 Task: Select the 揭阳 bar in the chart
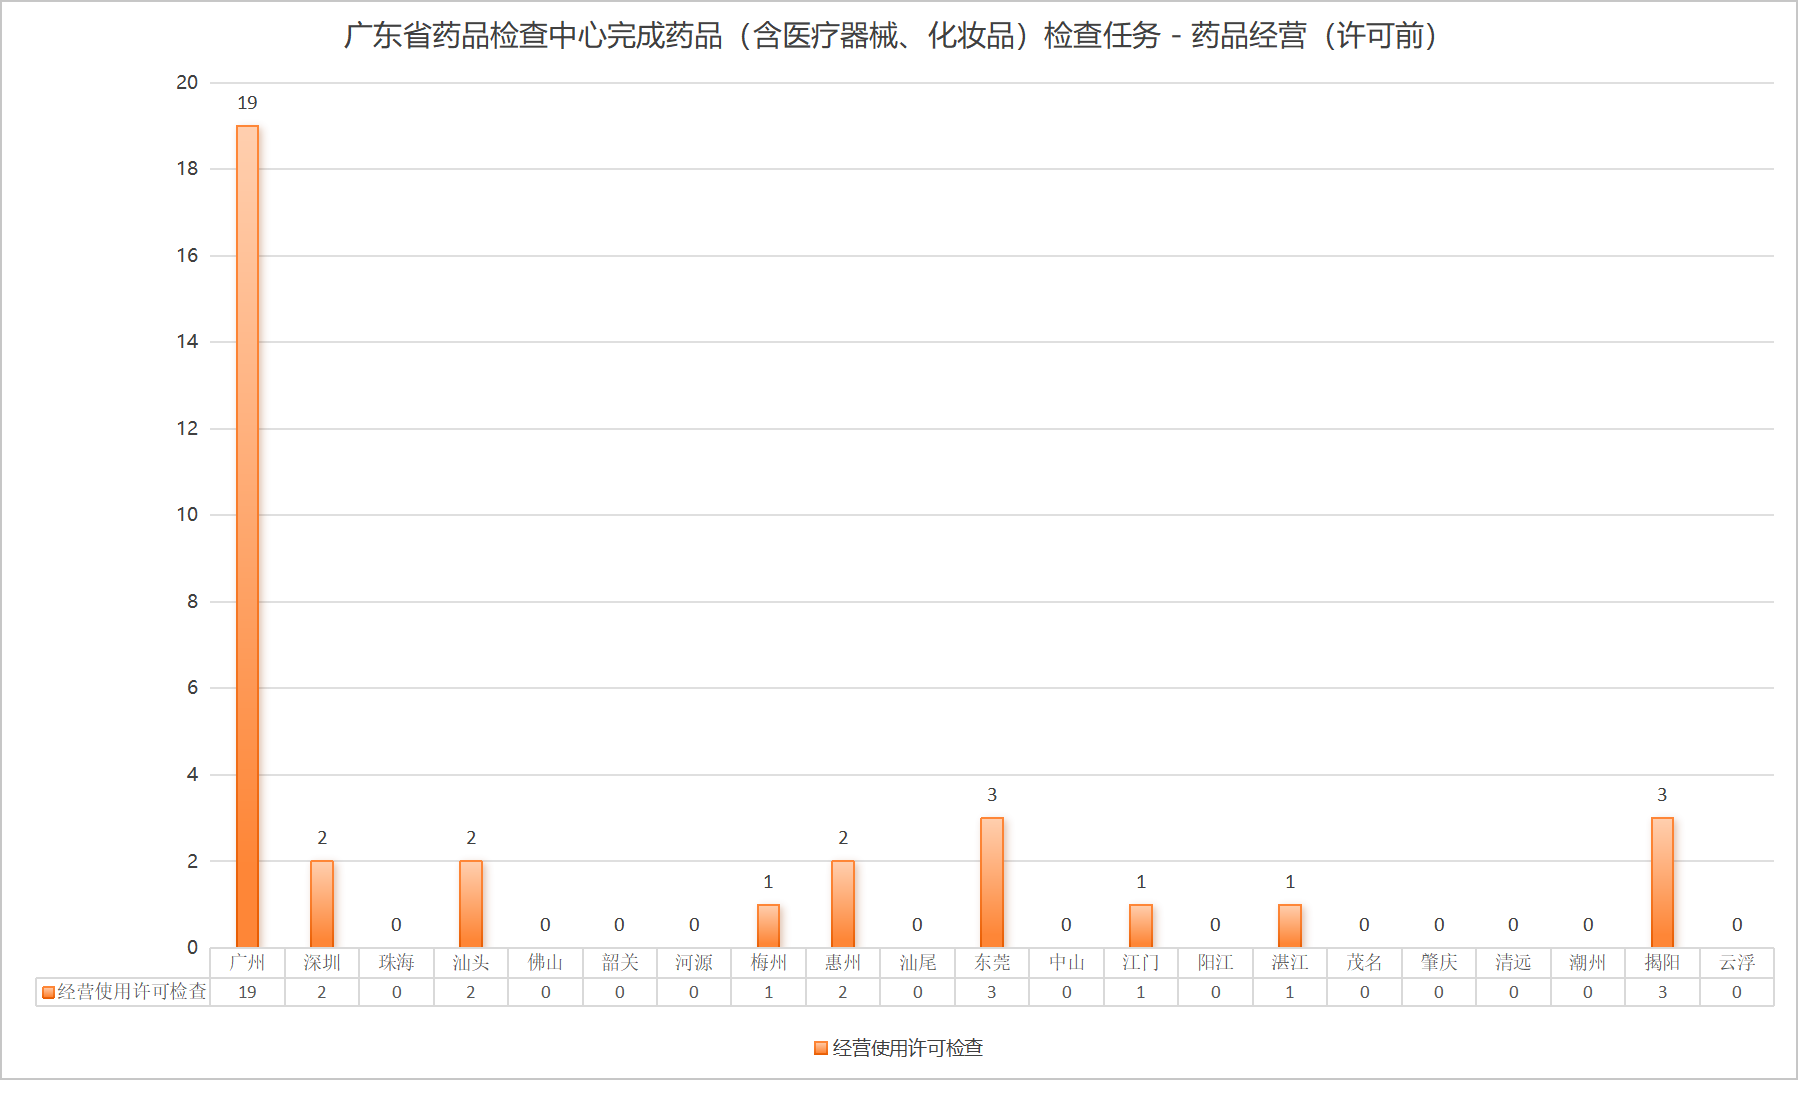click(x=1662, y=882)
